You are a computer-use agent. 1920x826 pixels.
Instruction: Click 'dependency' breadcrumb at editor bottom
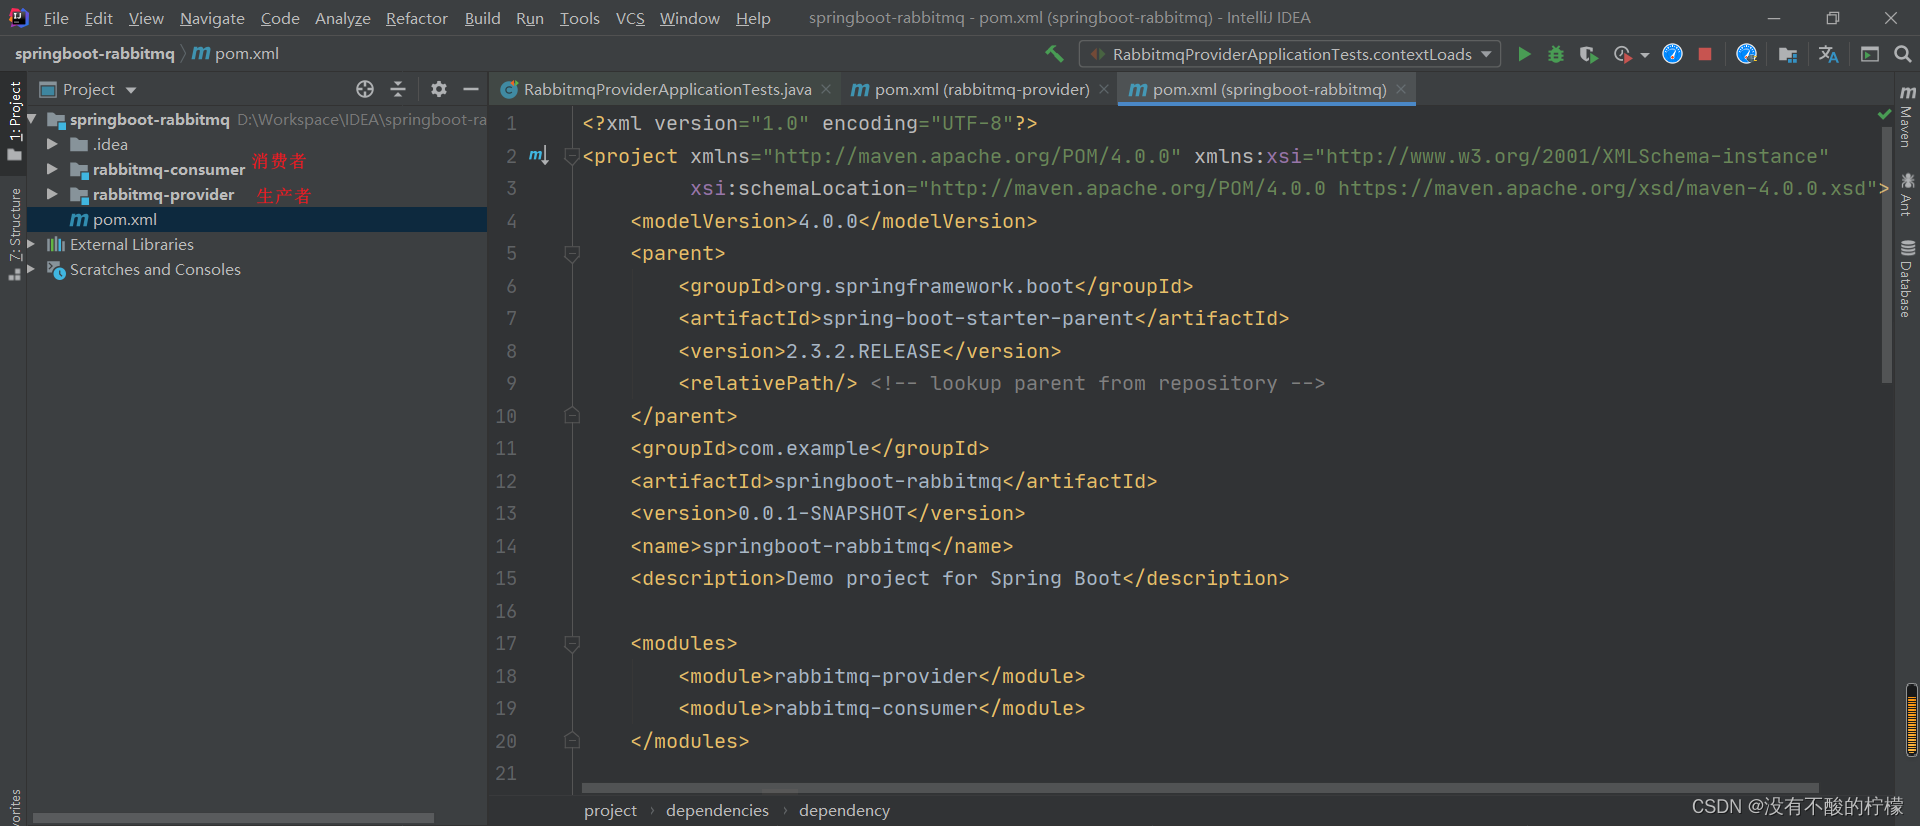pyautogui.click(x=844, y=810)
